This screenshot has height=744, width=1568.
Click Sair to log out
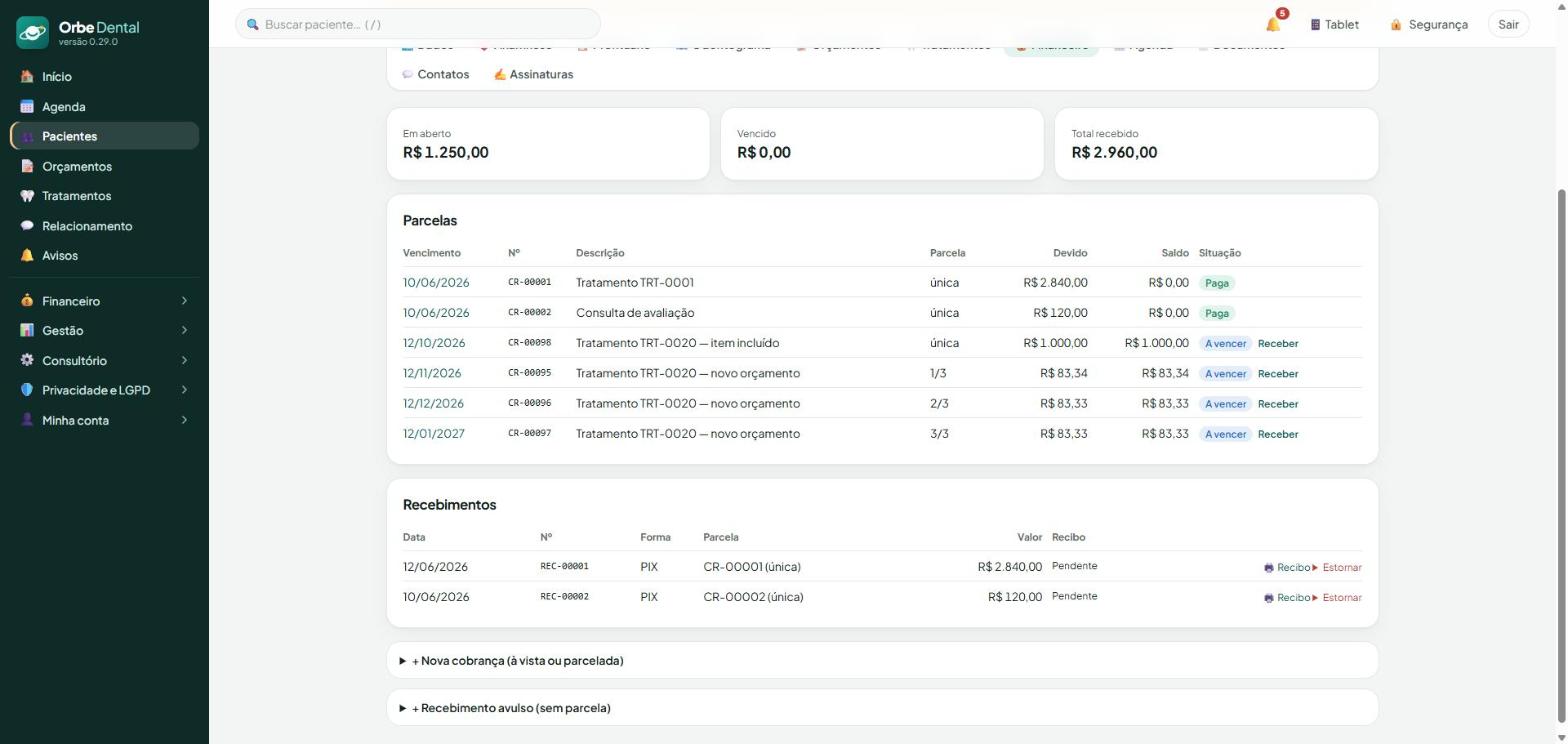tap(1508, 24)
